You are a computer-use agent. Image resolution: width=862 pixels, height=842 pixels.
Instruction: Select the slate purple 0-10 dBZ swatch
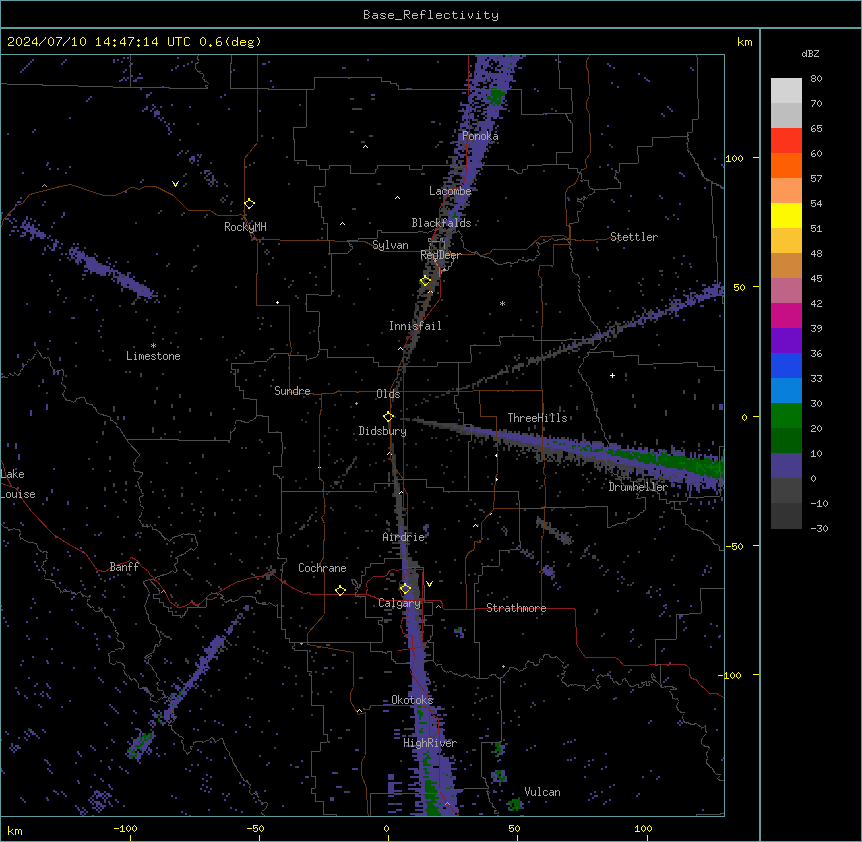click(786, 466)
